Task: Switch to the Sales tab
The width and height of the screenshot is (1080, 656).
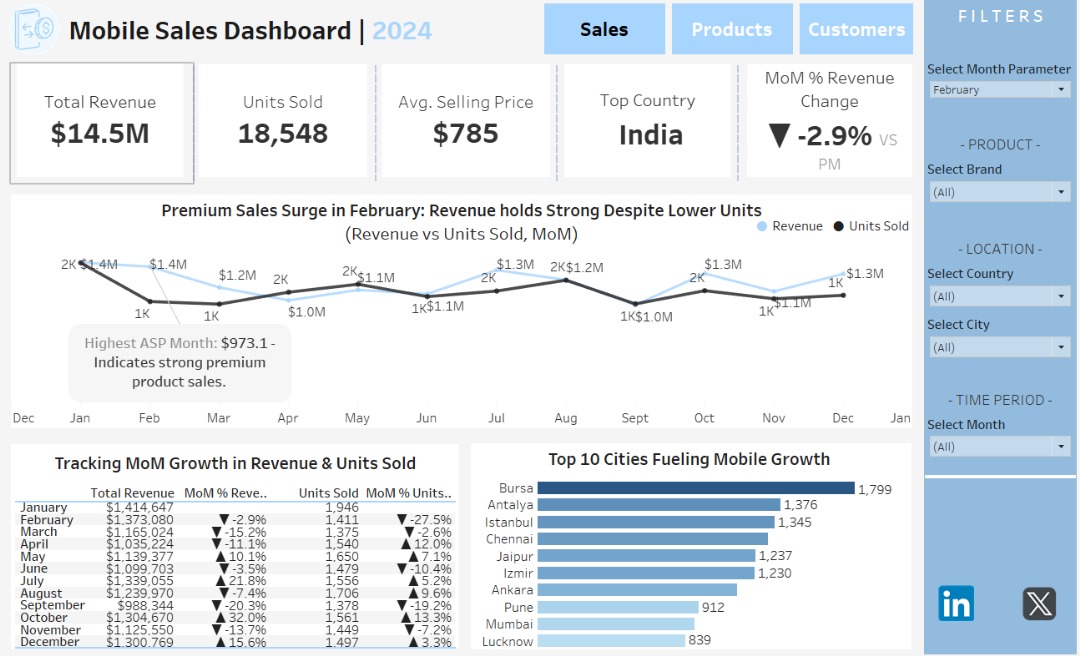Action: click(604, 29)
